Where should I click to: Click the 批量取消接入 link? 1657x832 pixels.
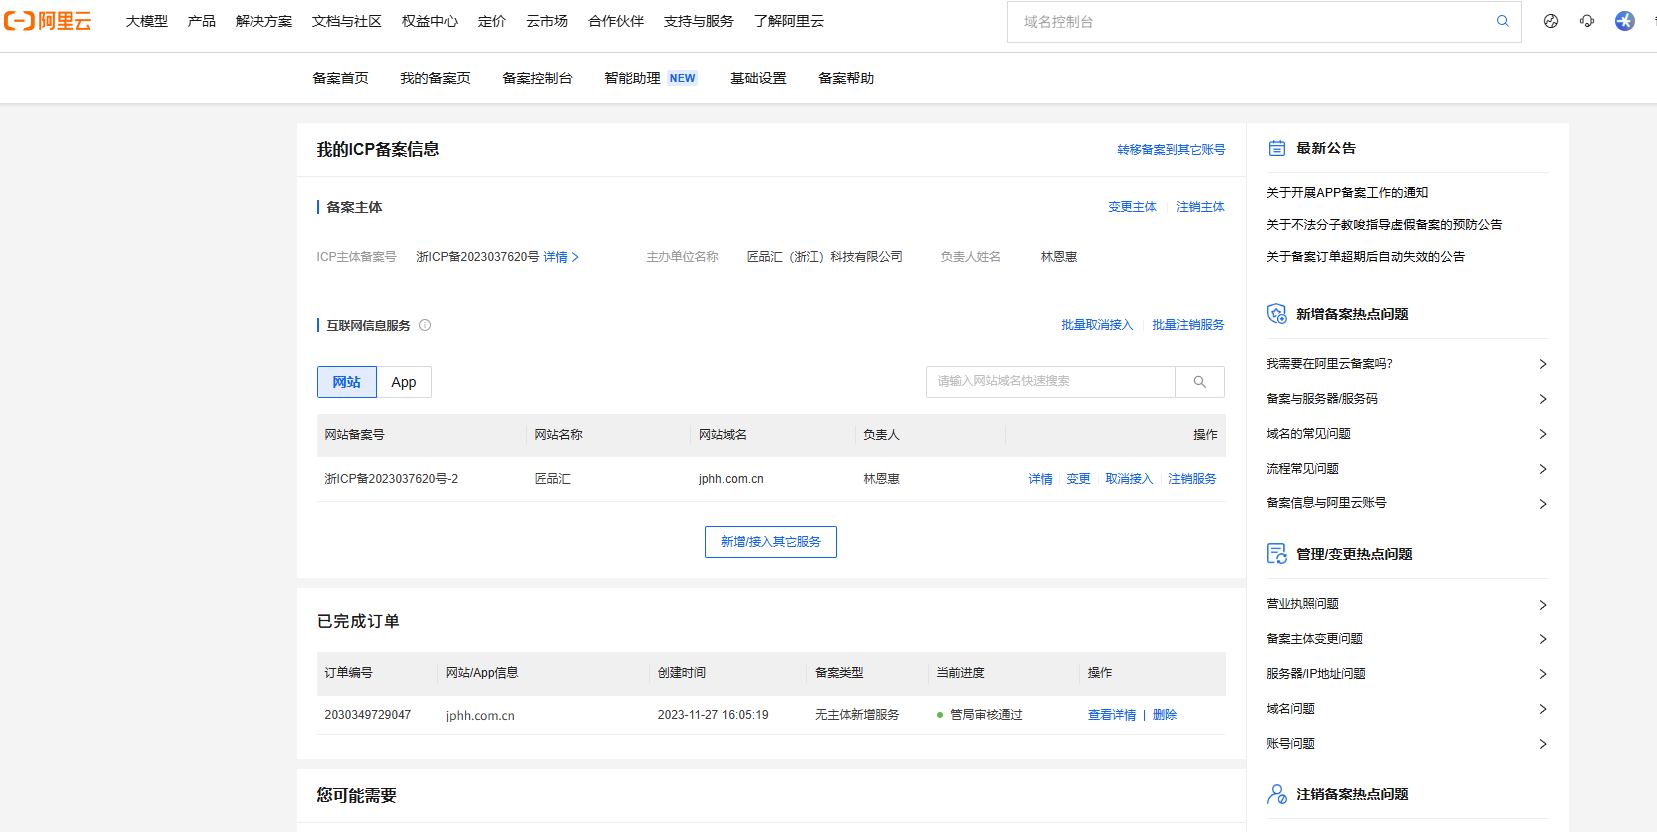(x=1097, y=325)
